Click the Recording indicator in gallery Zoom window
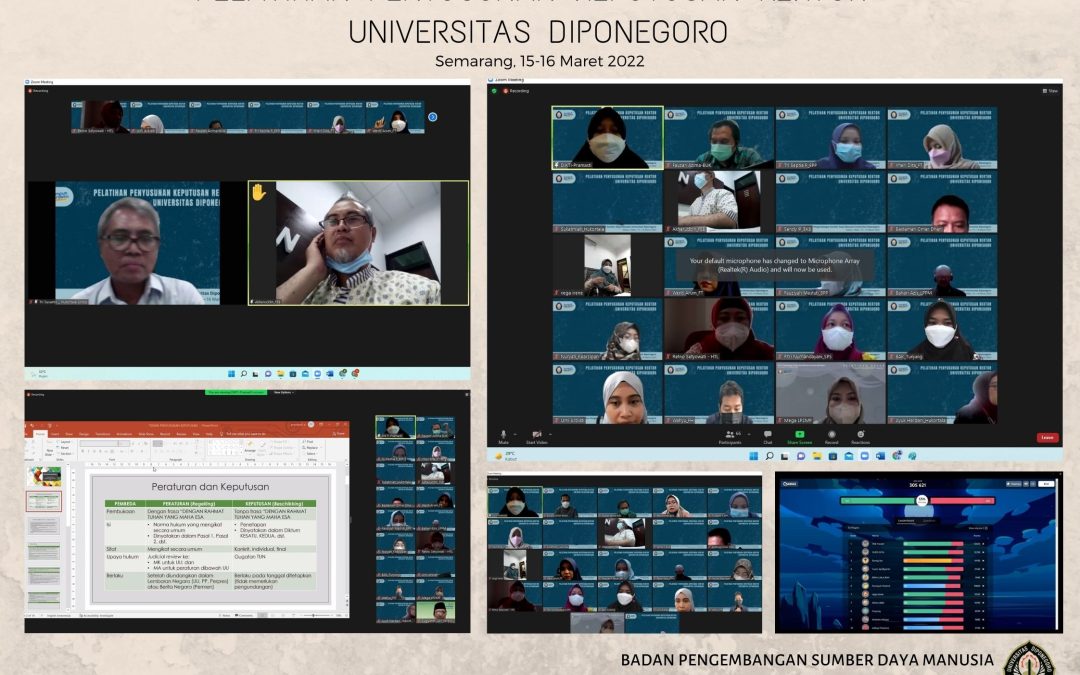The width and height of the screenshot is (1080, 675). point(517,91)
